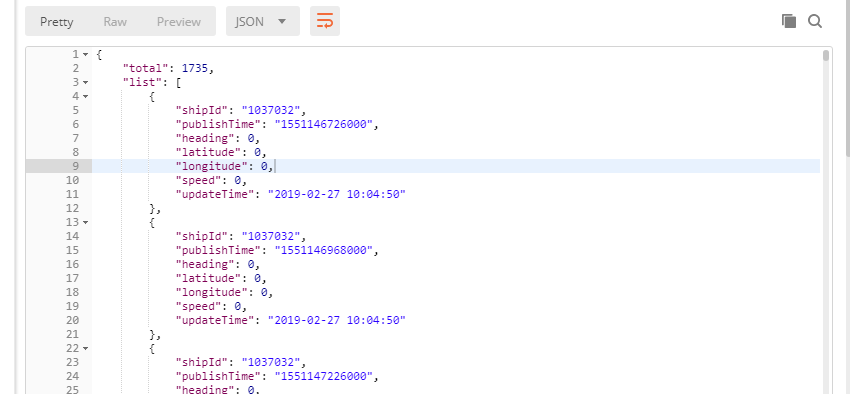Click "speed" key on line 19
850x394 pixels.
(x=198, y=307)
